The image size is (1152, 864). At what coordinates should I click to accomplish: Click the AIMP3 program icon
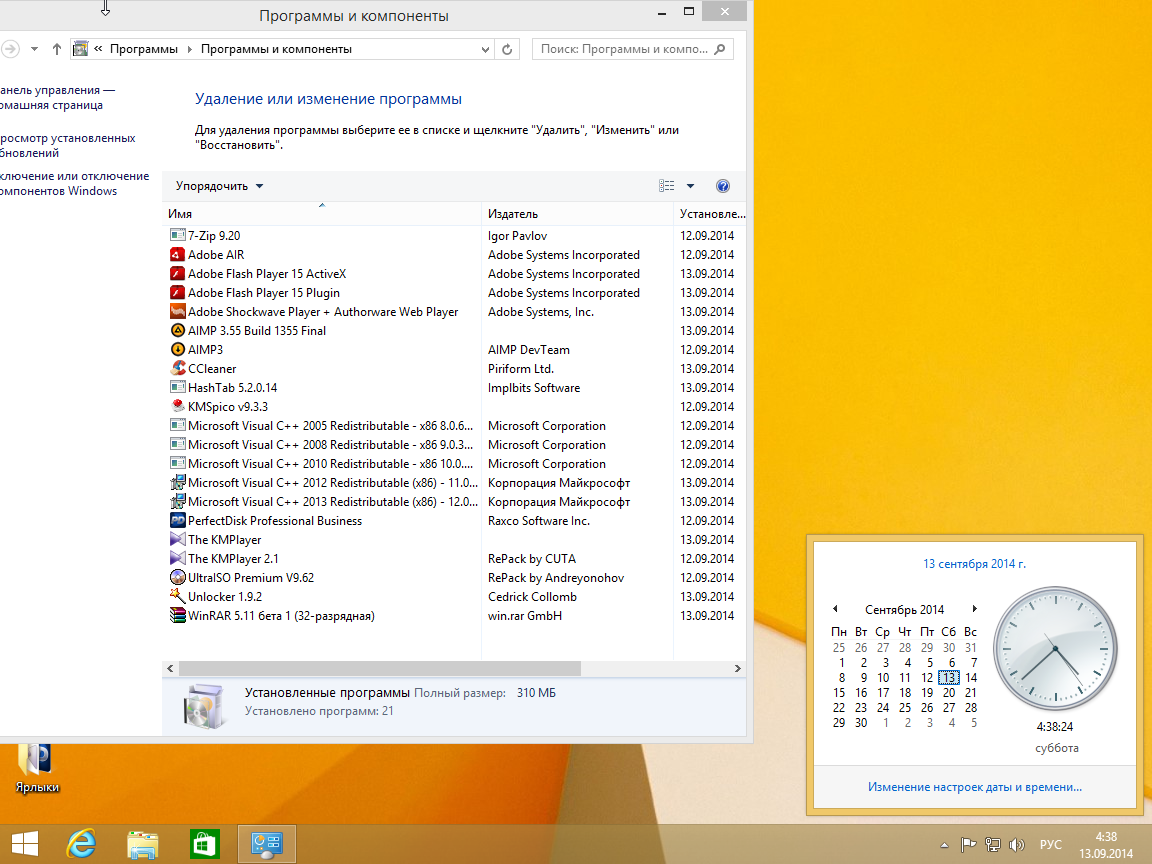(177, 350)
